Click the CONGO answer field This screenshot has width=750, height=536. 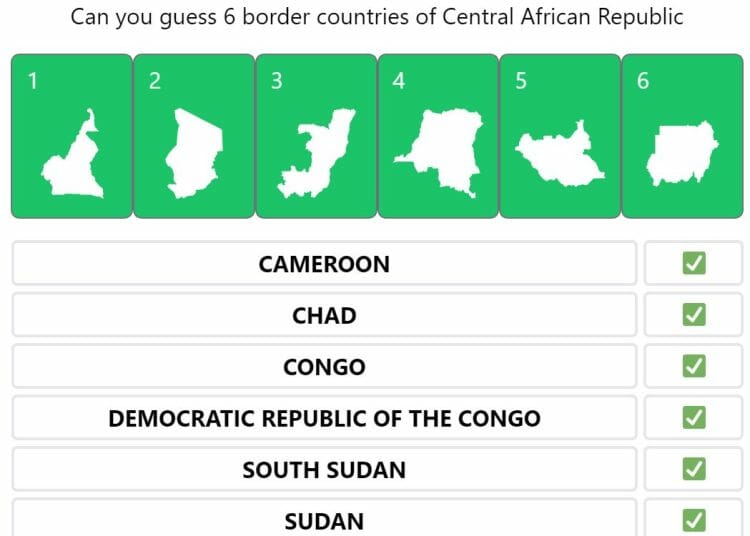click(324, 366)
